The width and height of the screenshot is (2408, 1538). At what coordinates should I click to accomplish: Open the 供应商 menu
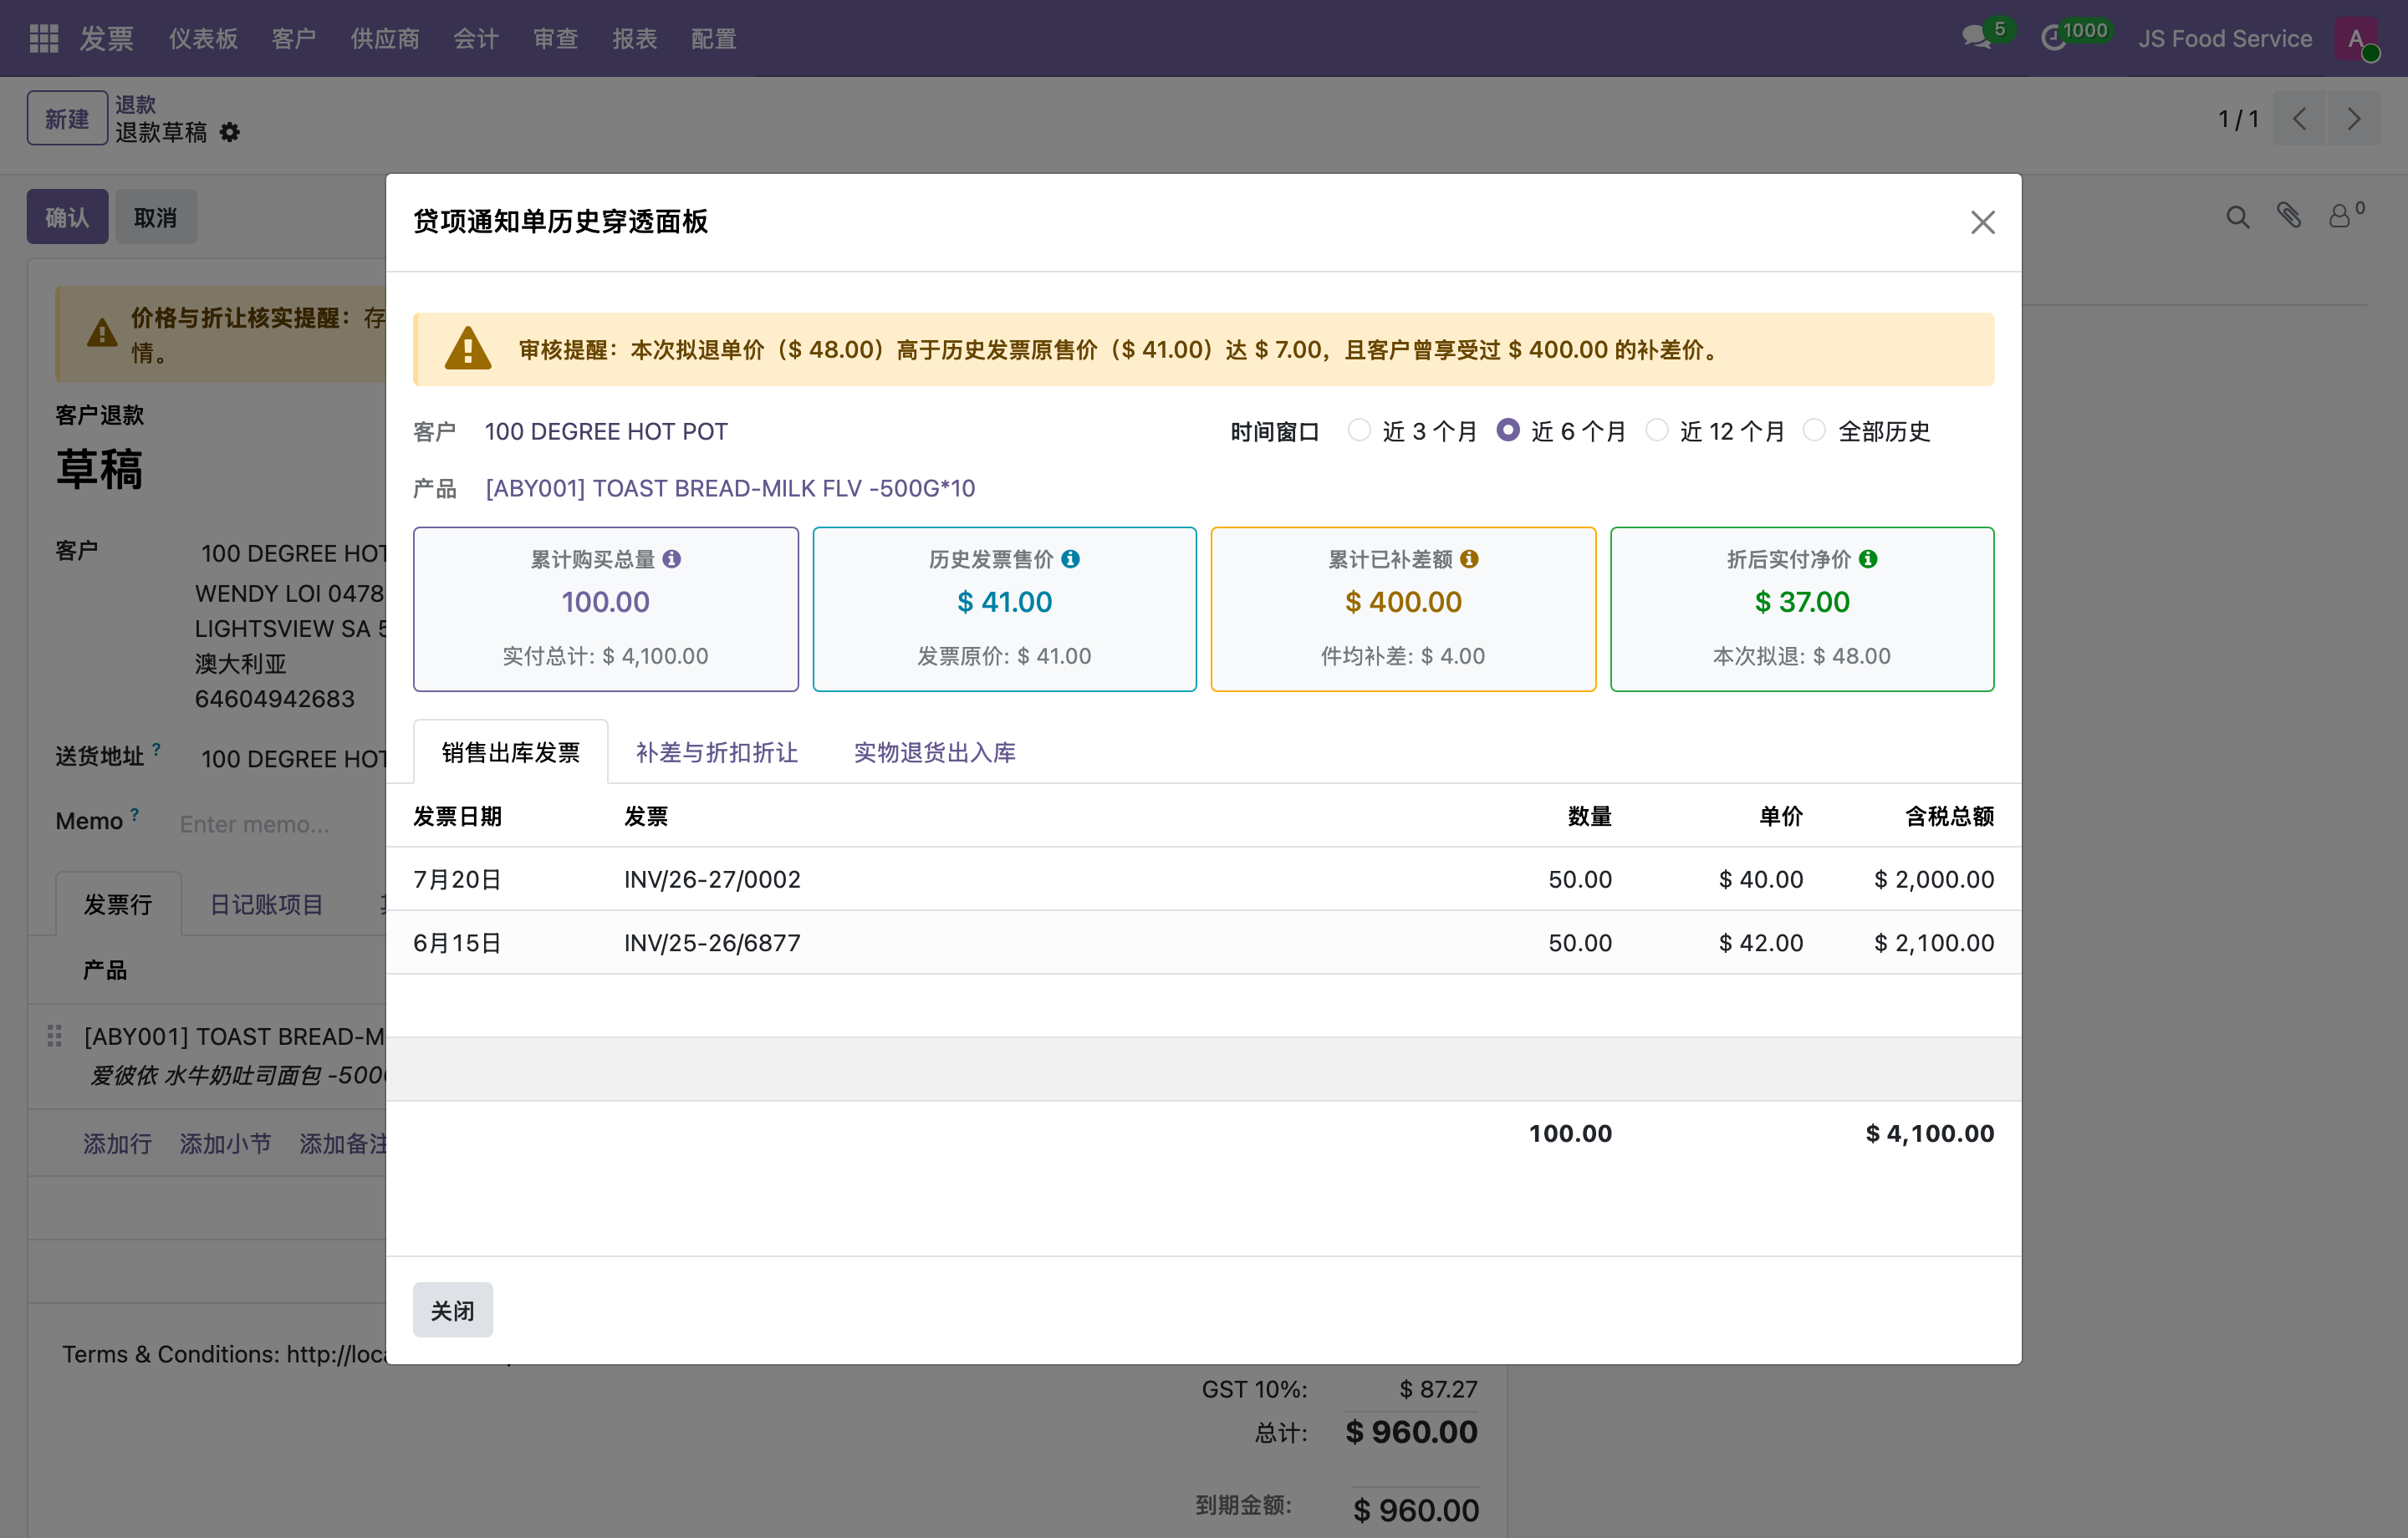pyautogui.click(x=384, y=38)
